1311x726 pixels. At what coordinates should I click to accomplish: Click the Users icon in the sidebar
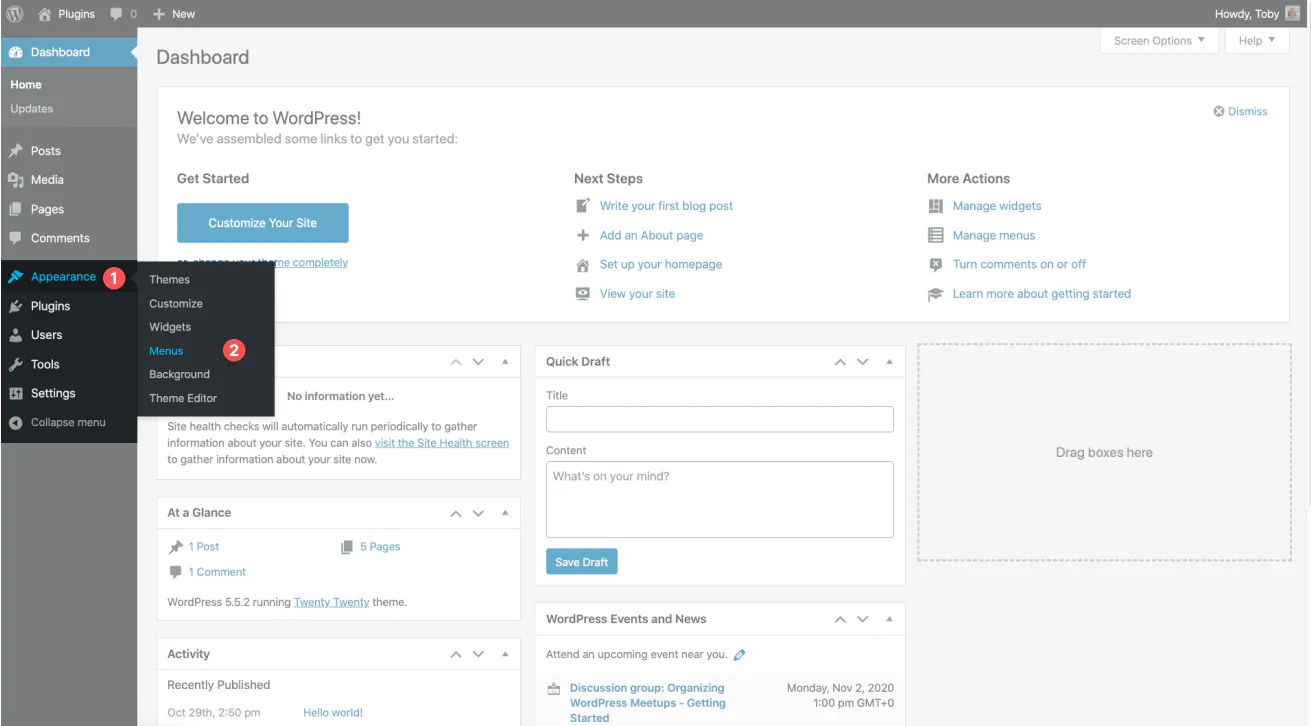point(16,335)
